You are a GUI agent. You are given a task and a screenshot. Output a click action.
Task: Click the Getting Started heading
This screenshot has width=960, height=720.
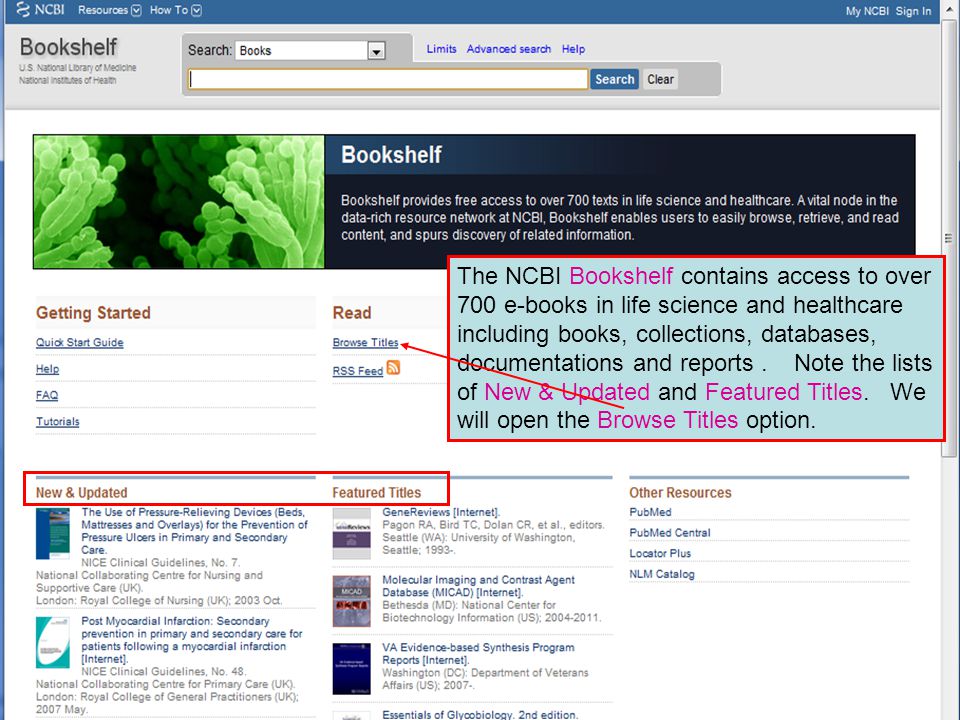(93, 313)
